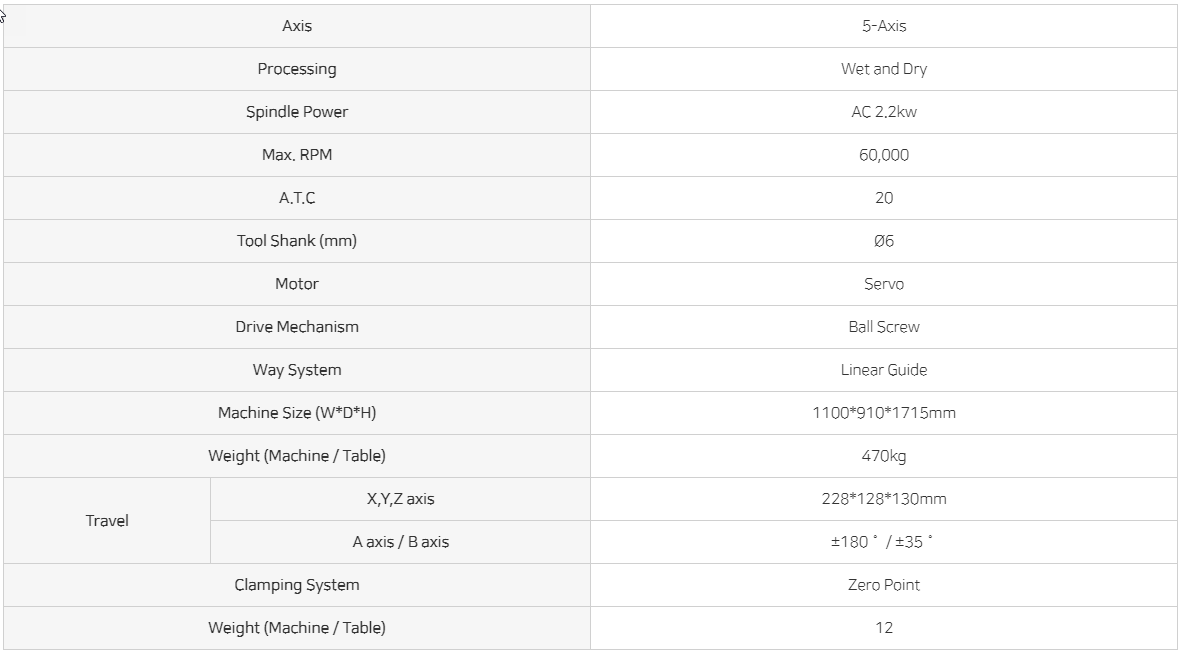Select the "1100*910*1715mm" dimensions value
This screenshot has width=1181, height=652.
tap(884, 413)
